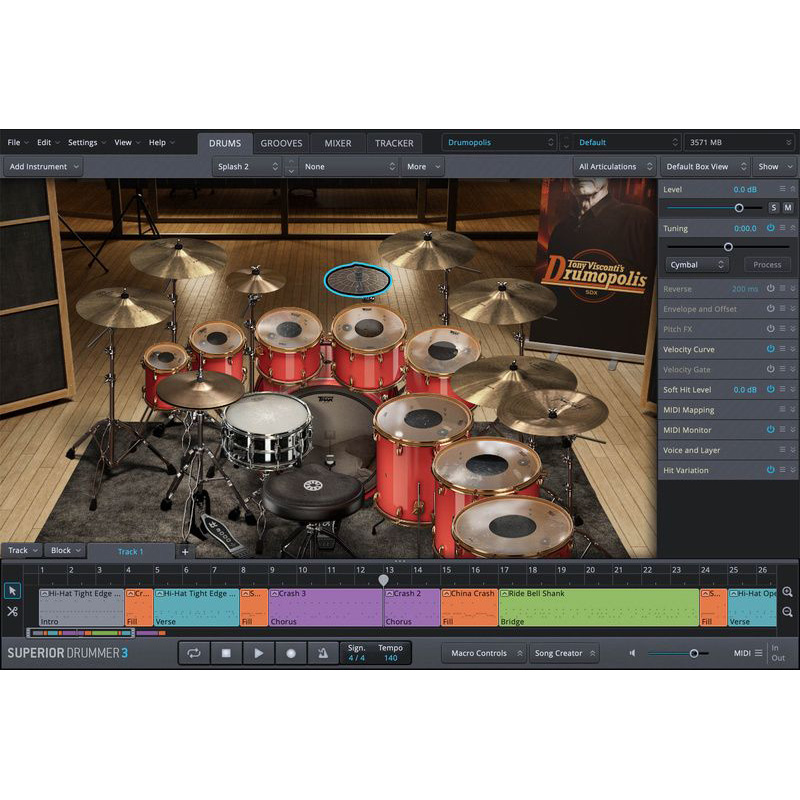Add a new track with plus button
The width and height of the screenshot is (800, 800).
tap(185, 552)
